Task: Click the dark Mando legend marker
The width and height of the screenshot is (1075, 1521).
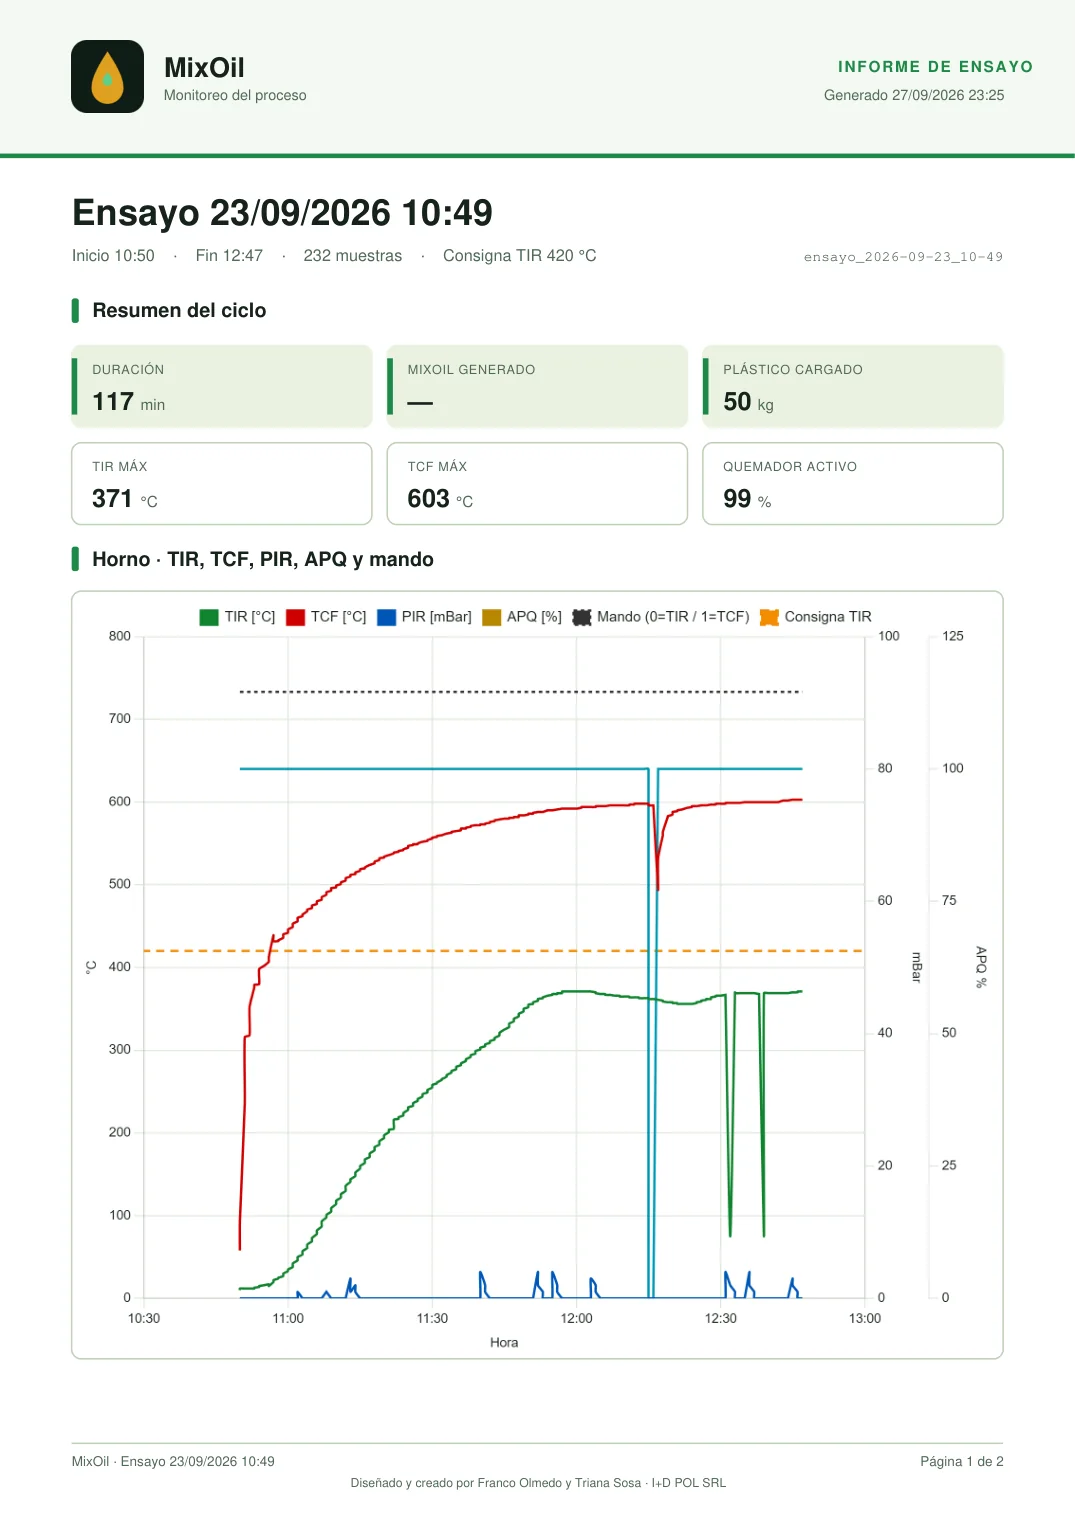Action: click(582, 617)
